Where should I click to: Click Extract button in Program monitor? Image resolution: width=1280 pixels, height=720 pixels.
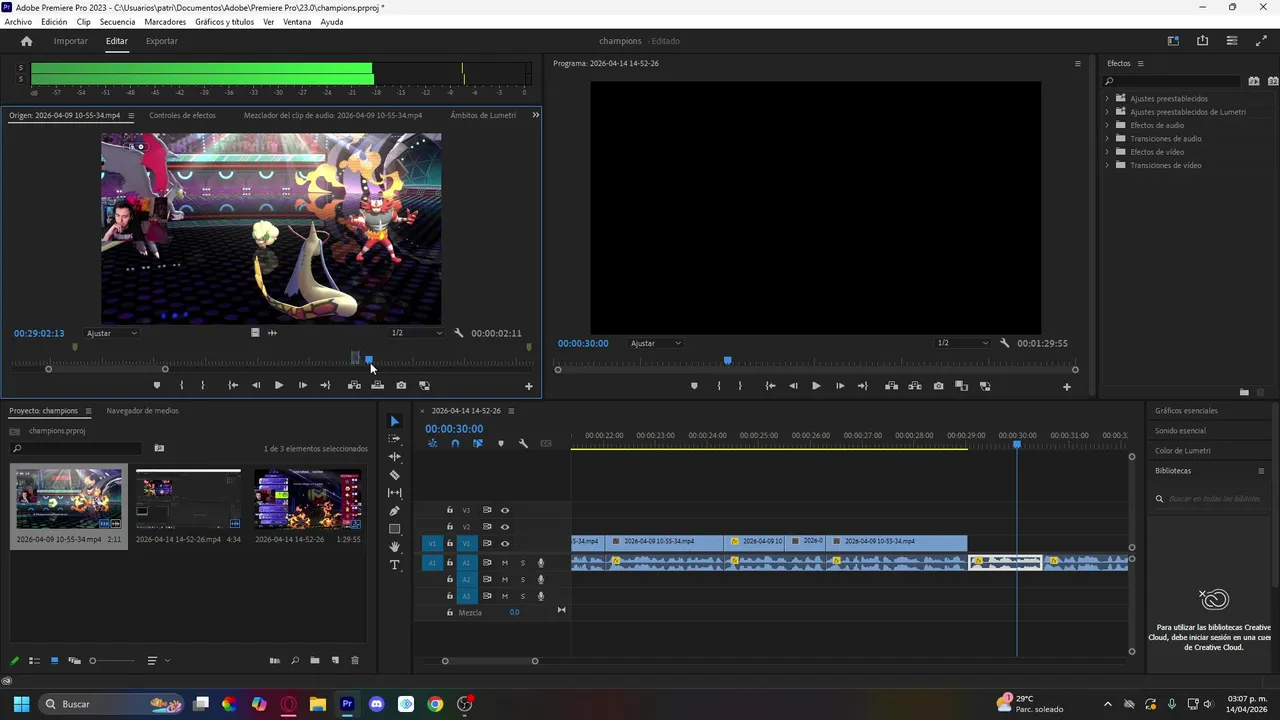(914, 386)
